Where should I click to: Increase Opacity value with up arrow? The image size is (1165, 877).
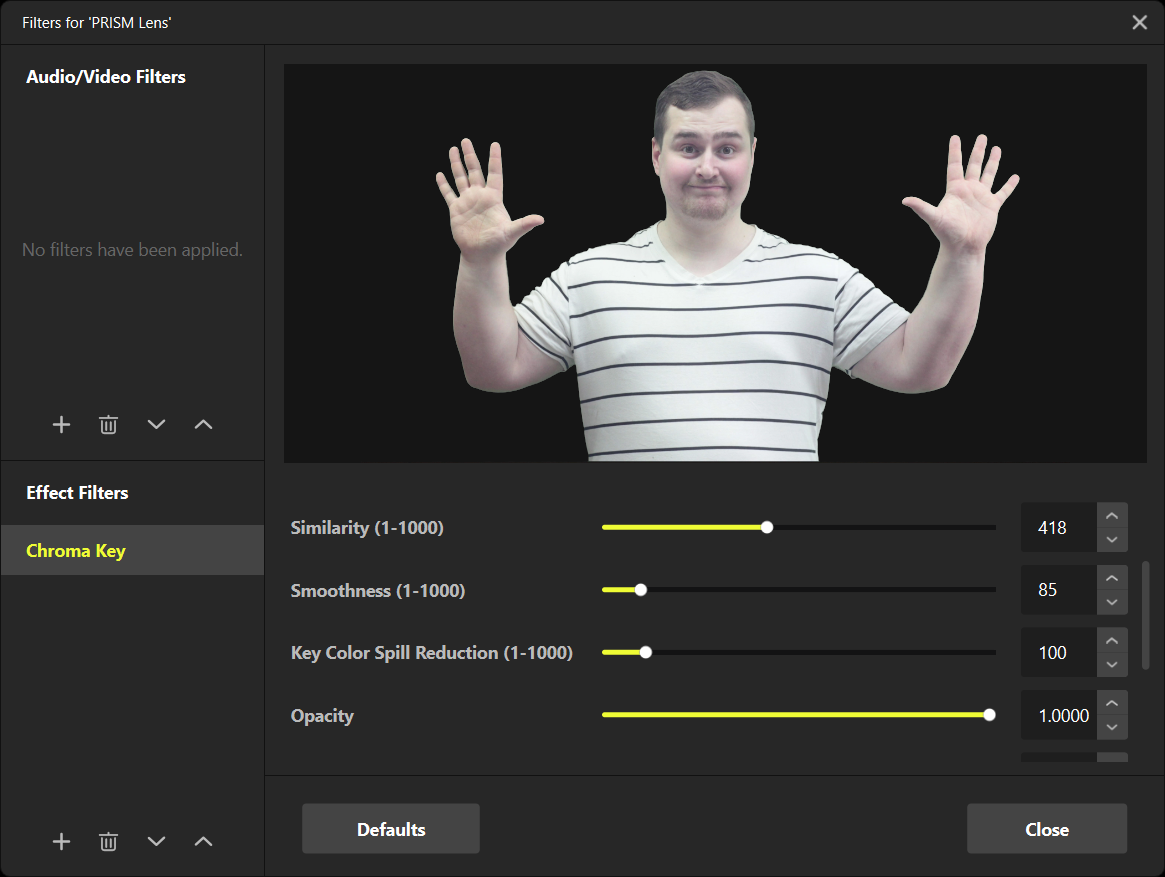pos(1112,704)
